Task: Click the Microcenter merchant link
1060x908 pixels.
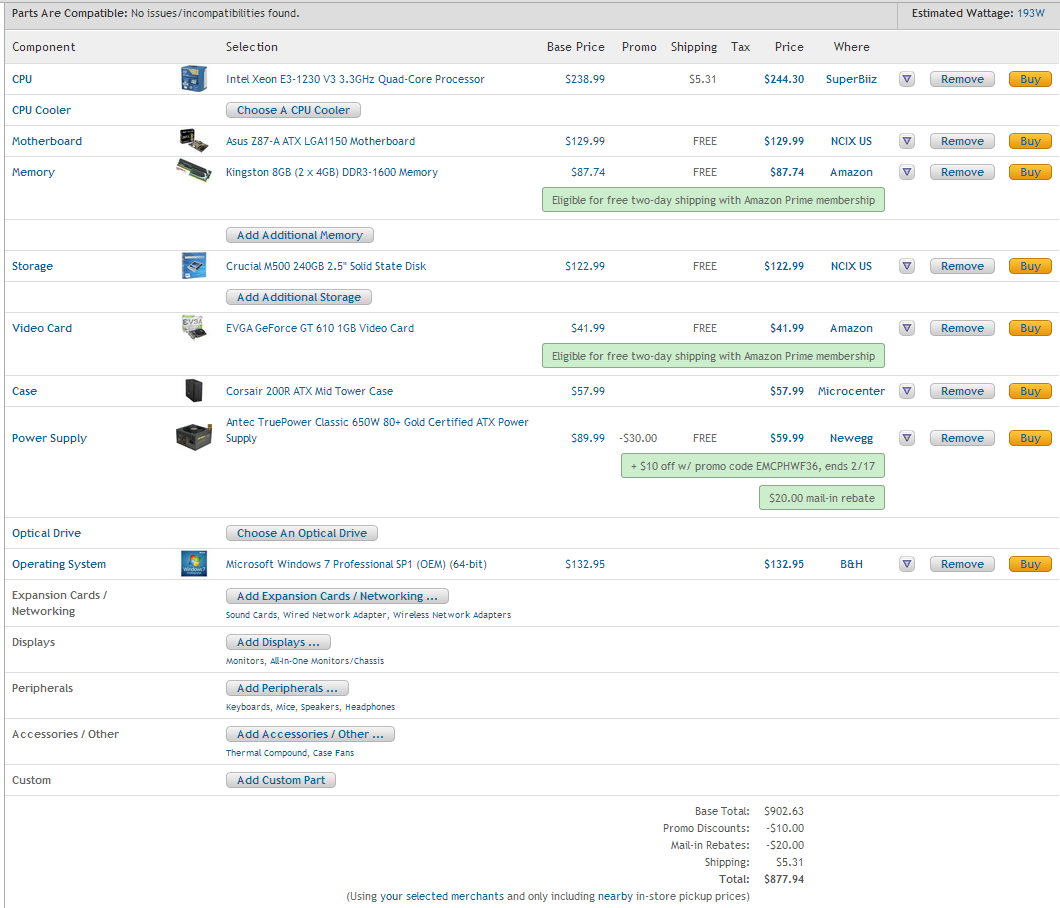Action: click(851, 391)
